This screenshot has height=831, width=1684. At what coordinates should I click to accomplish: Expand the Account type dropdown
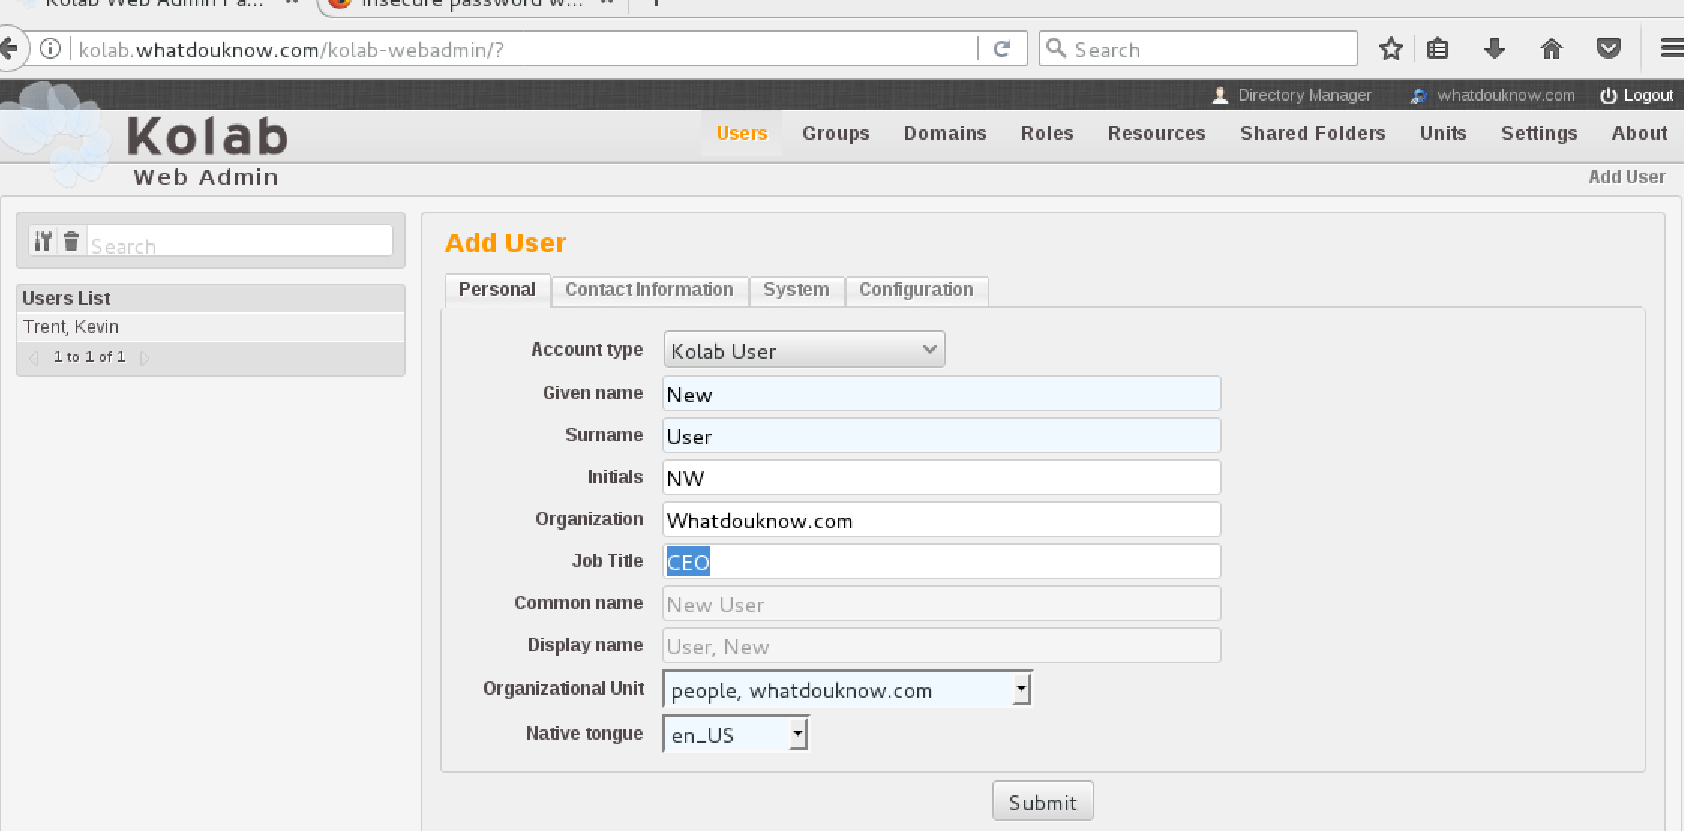tap(804, 350)
